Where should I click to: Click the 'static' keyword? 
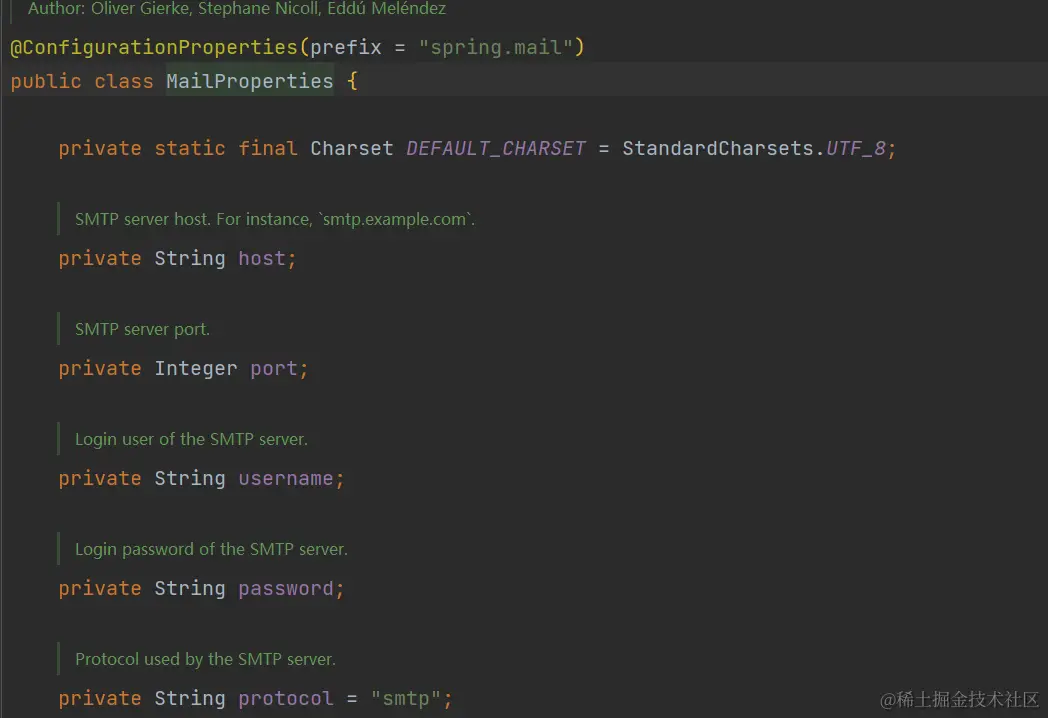(x=190, y=148)
